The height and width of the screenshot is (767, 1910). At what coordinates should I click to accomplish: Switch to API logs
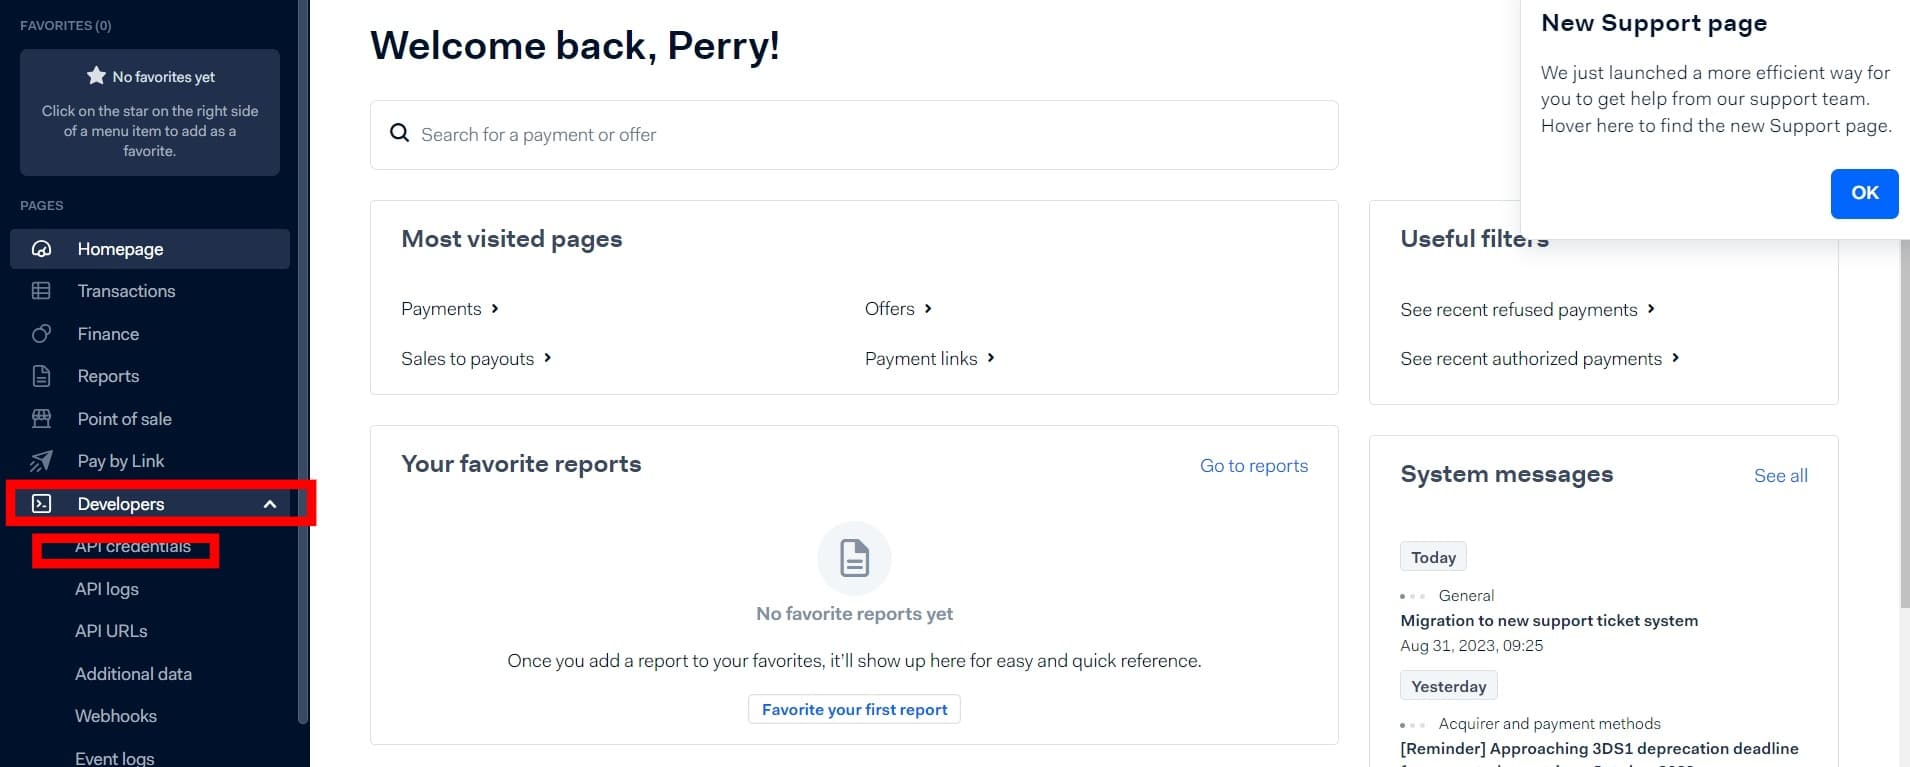(x=106, y=588)
